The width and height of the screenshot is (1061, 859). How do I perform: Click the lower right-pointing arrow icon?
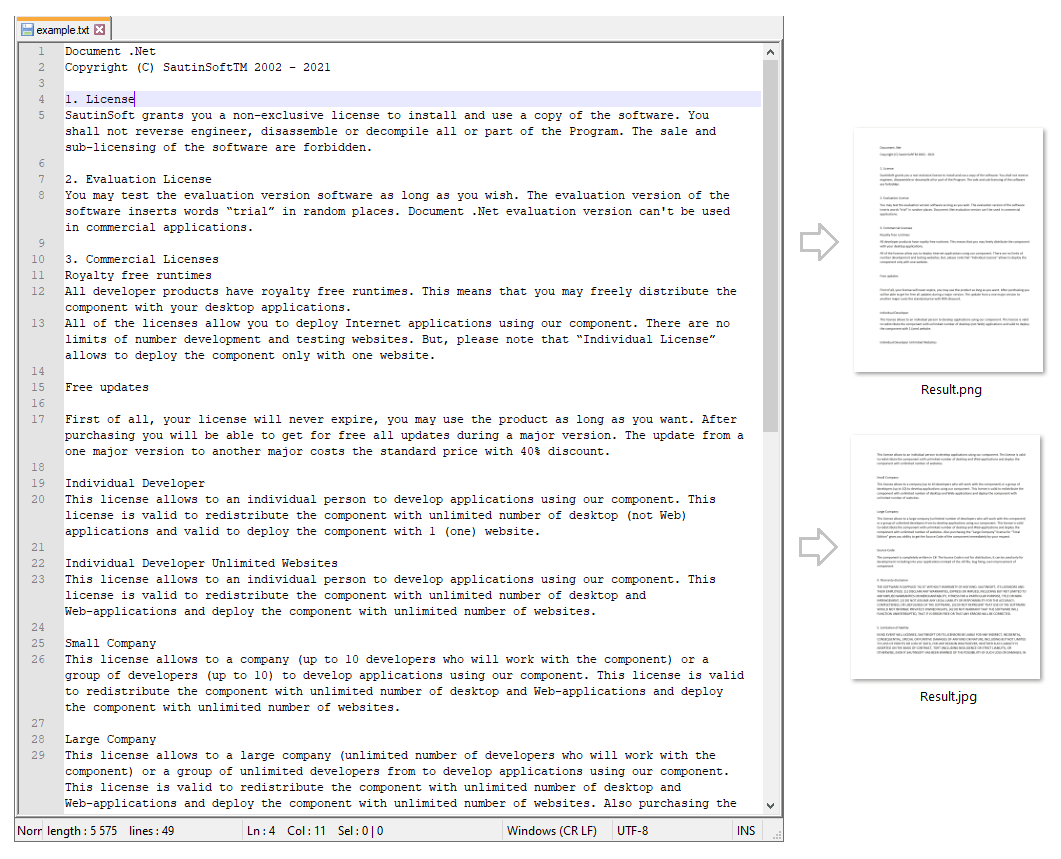(x=818, y=546)
